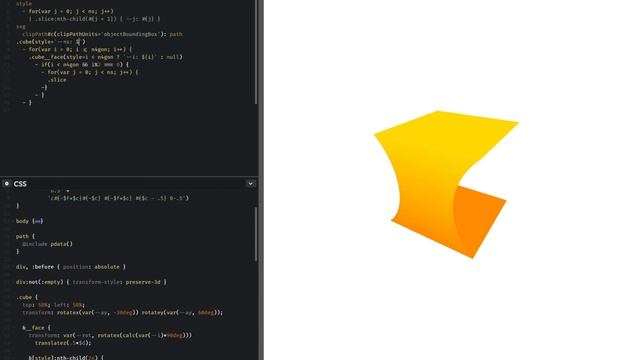
Task: Click the yellow curved 3D shape in preview
Action: 429,171
